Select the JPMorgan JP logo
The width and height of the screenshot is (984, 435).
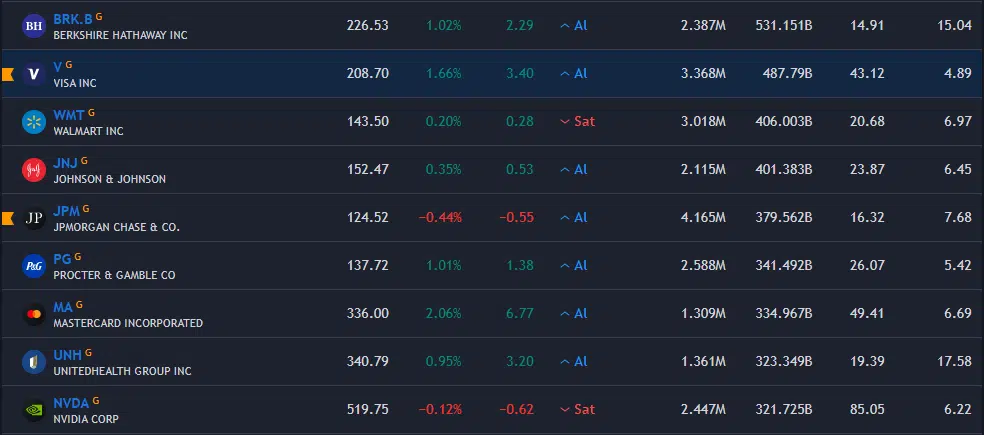pyautogui.click(x=34, y=218)
